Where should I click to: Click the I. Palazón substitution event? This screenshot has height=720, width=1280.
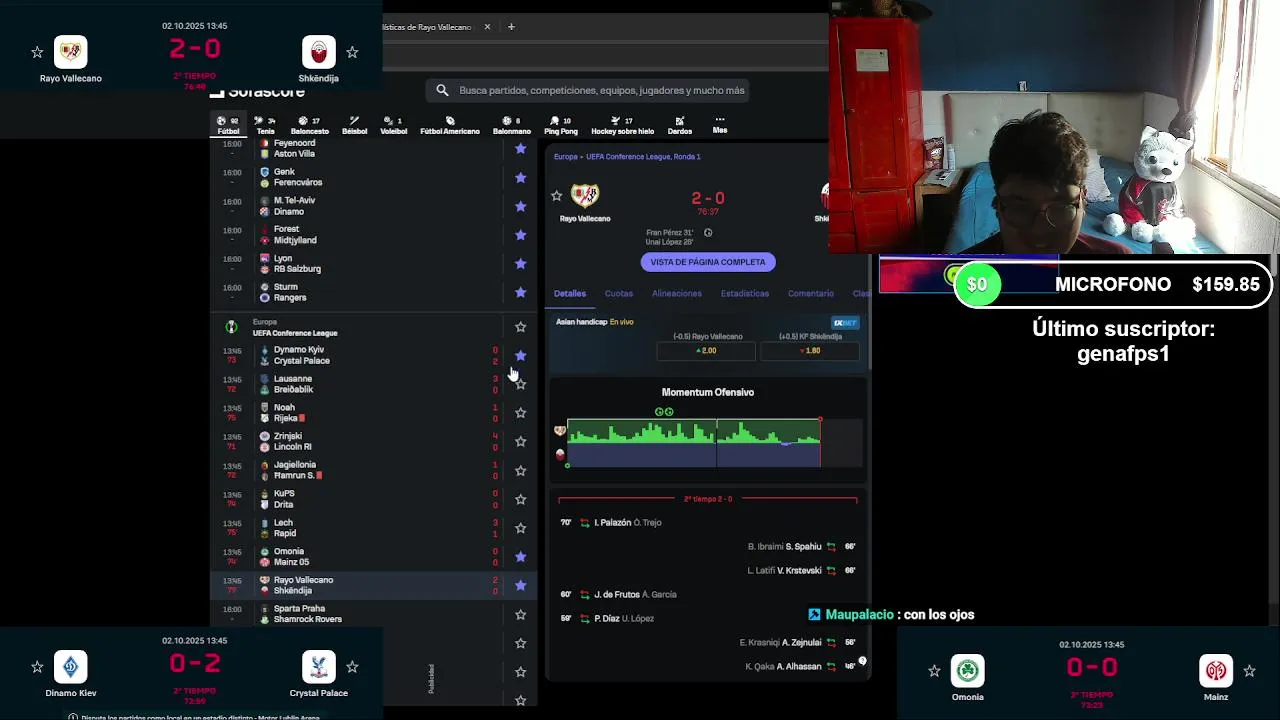coord(611,523)
